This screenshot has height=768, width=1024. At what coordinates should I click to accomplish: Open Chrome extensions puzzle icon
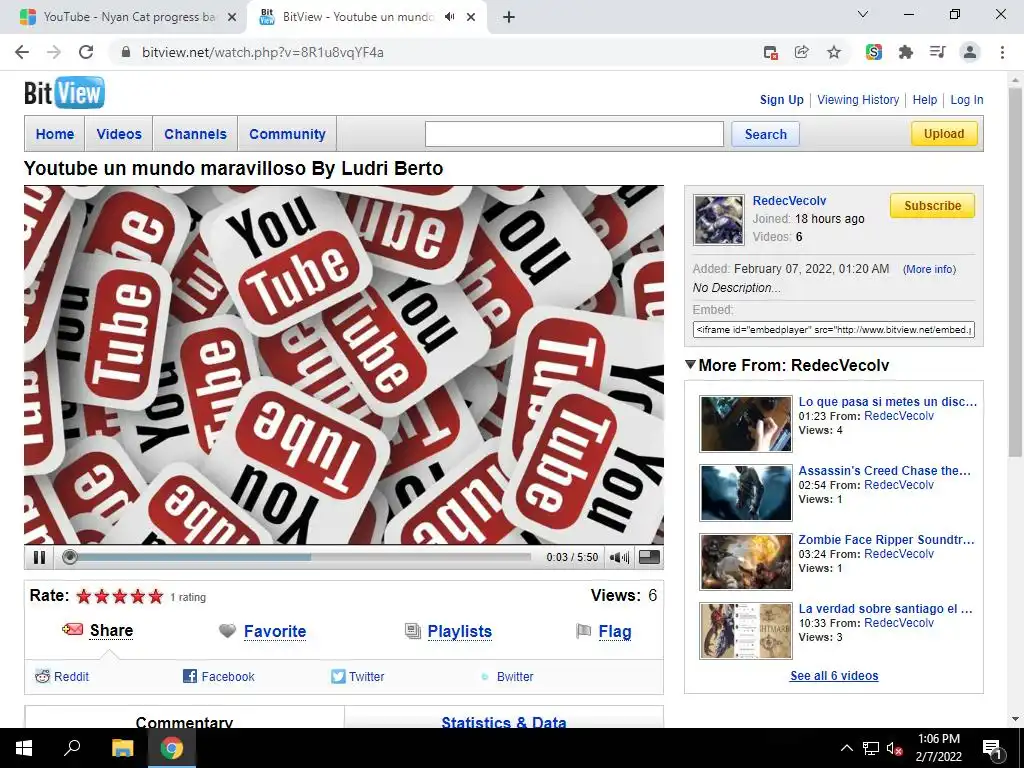click(x=905, y=52)
